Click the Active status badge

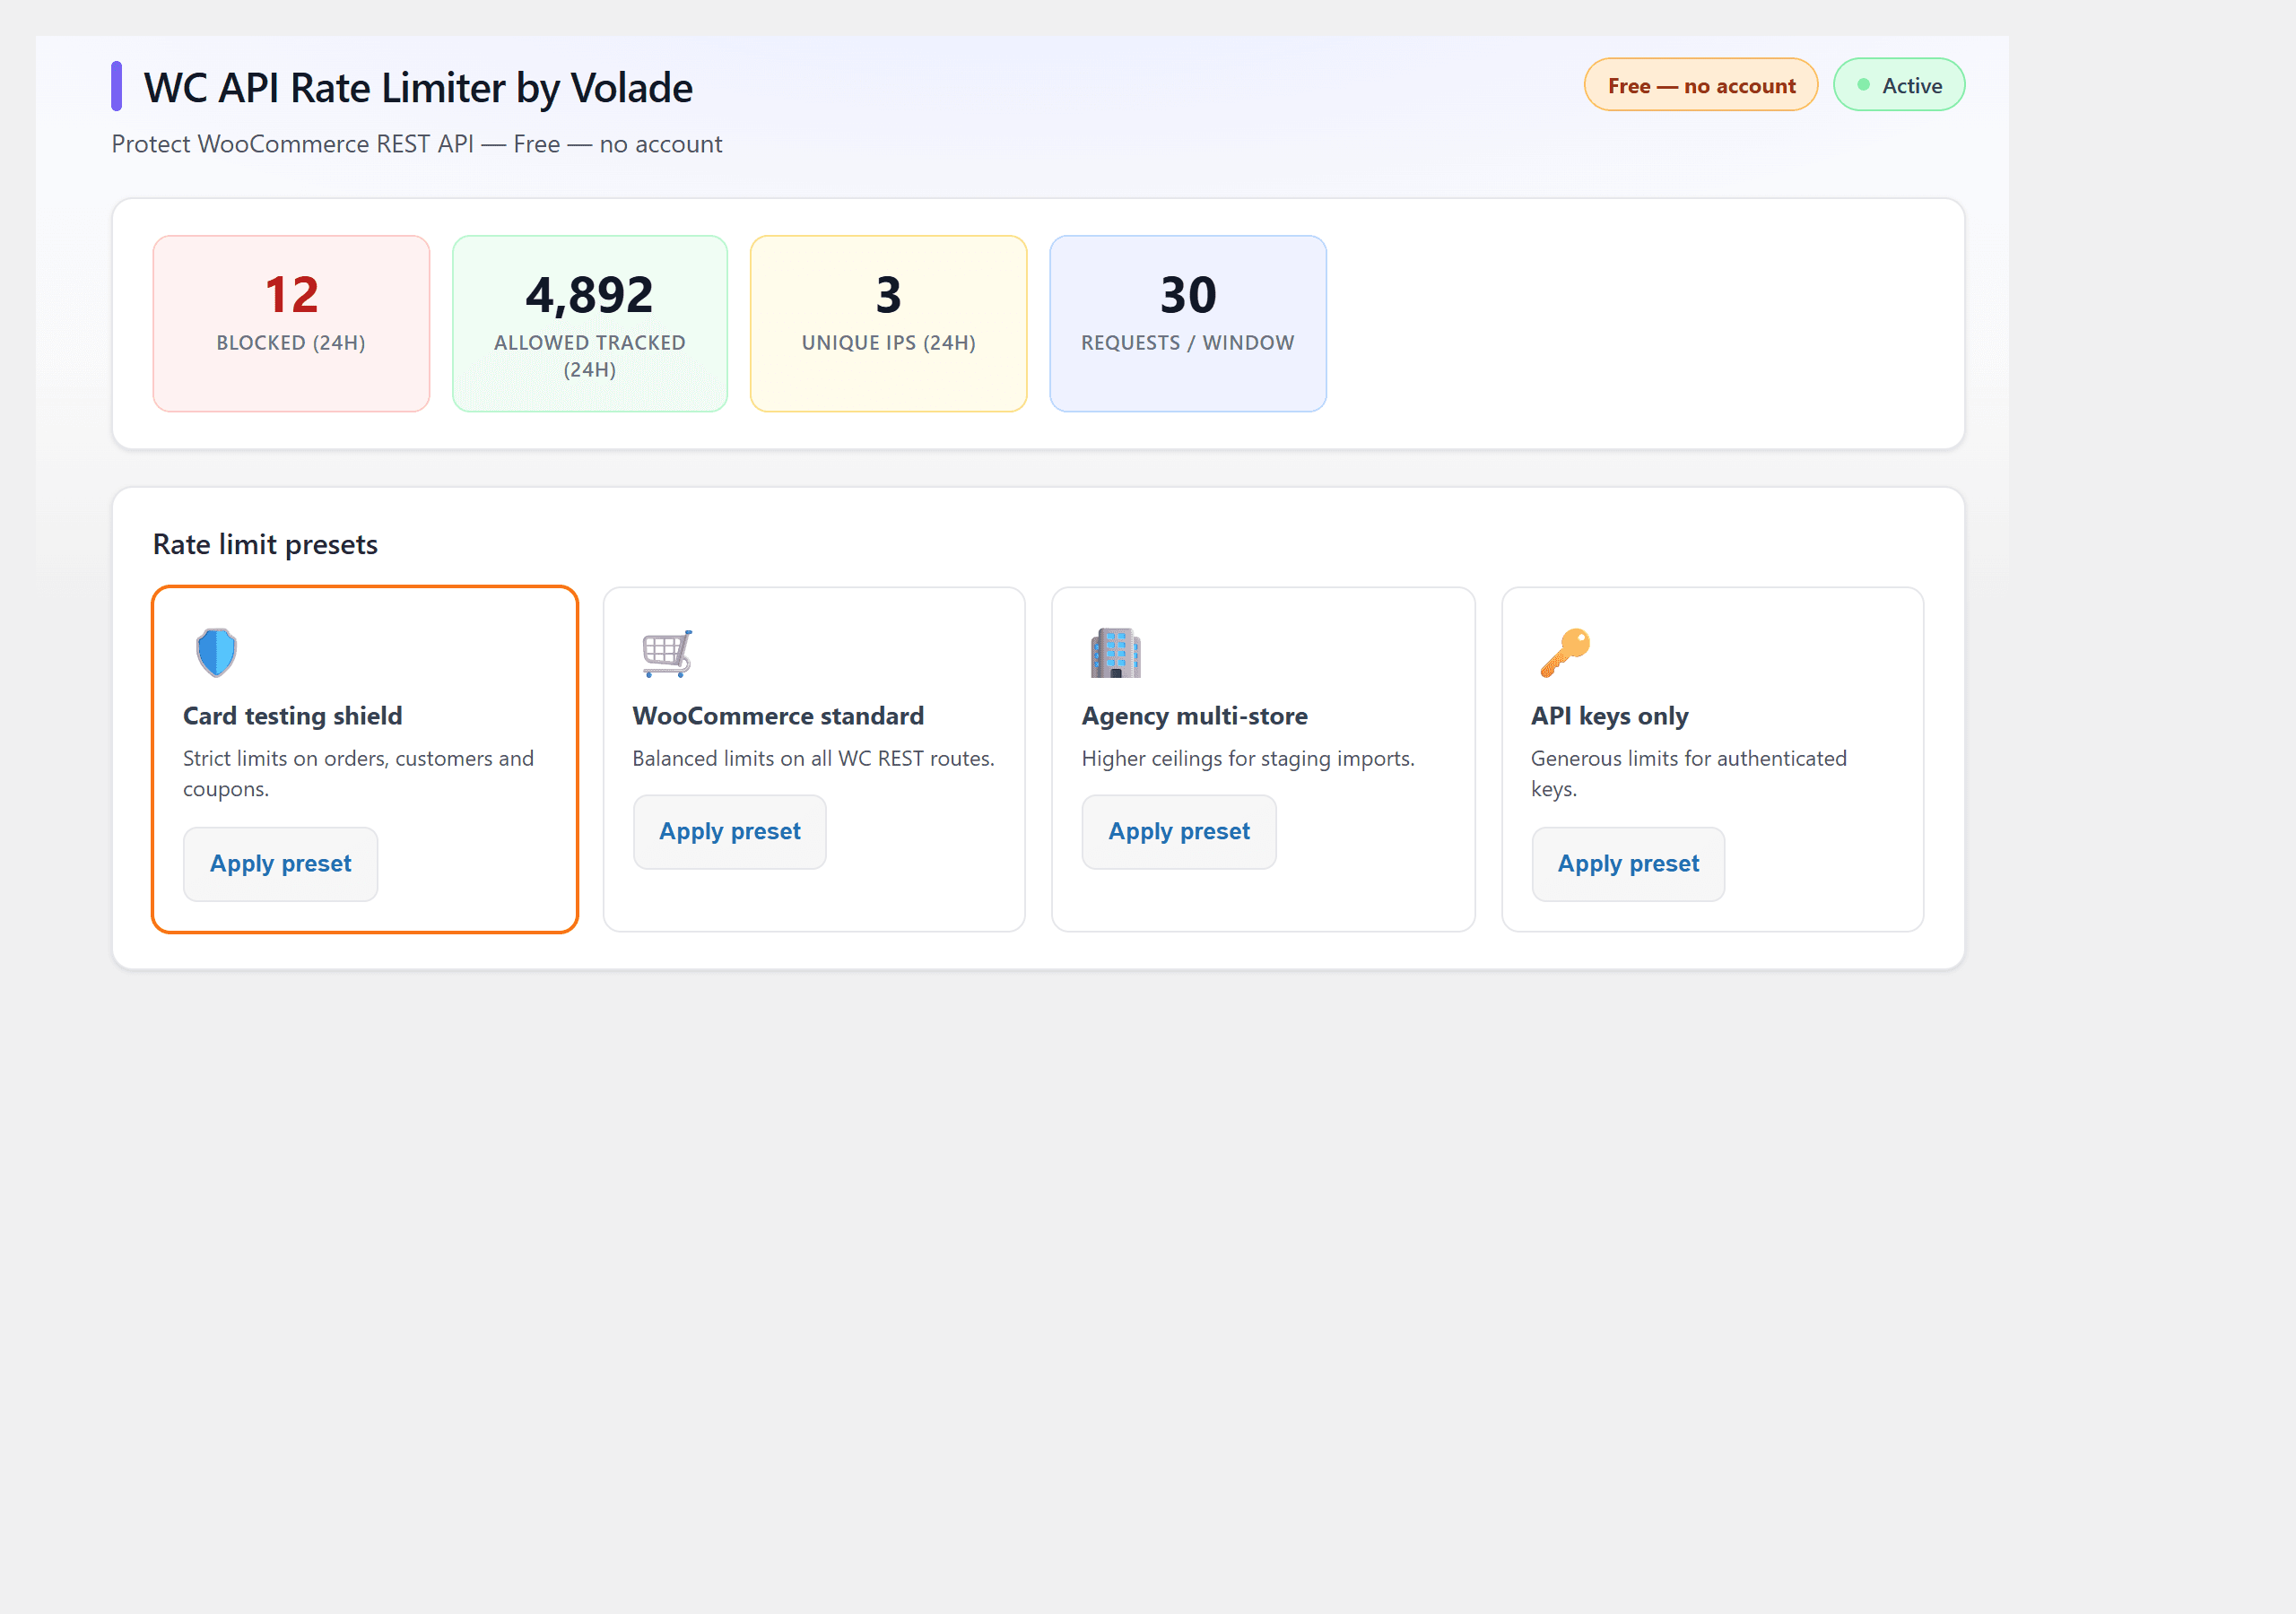pos(1899,85)
